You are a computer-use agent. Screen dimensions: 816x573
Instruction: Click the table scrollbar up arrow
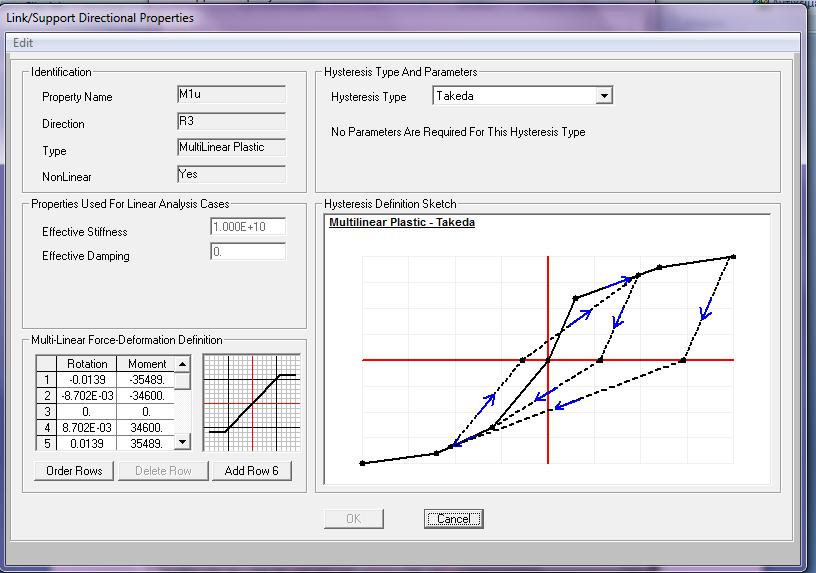click(182, 364)
